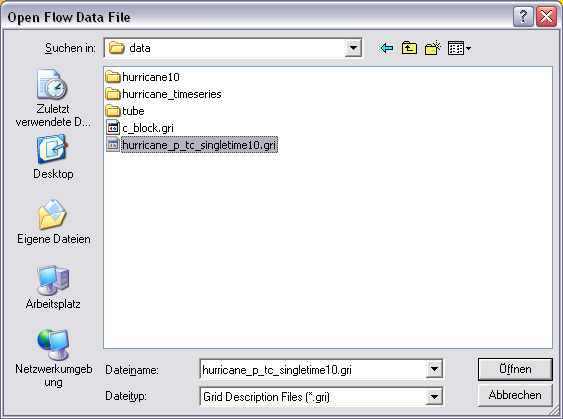Image resolution: width=563 pixels, height=419 pixels.
Task: Select the hurricane_timeseries folder
Action: tap(164, 94)
